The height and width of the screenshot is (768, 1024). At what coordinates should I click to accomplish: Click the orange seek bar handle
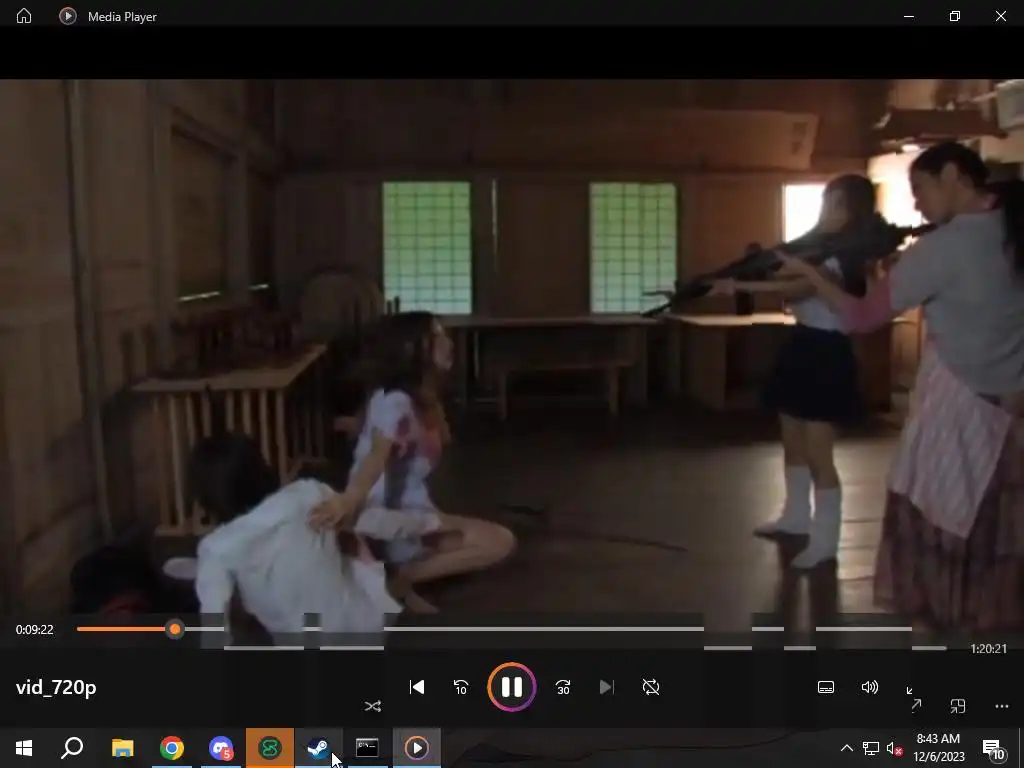tap(174, 630)
